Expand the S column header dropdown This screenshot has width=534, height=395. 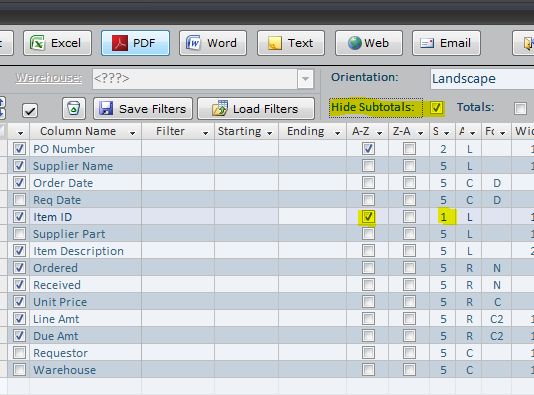(x=446, y=133)
